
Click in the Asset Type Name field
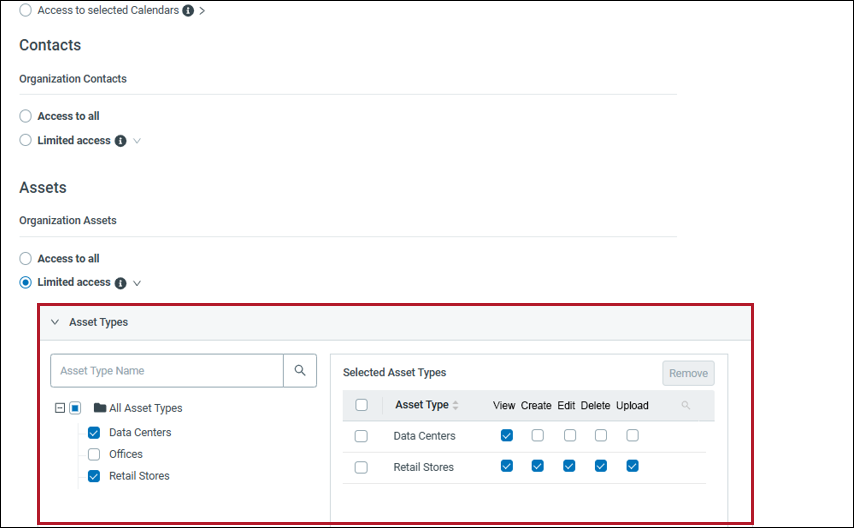coord(167,371)
